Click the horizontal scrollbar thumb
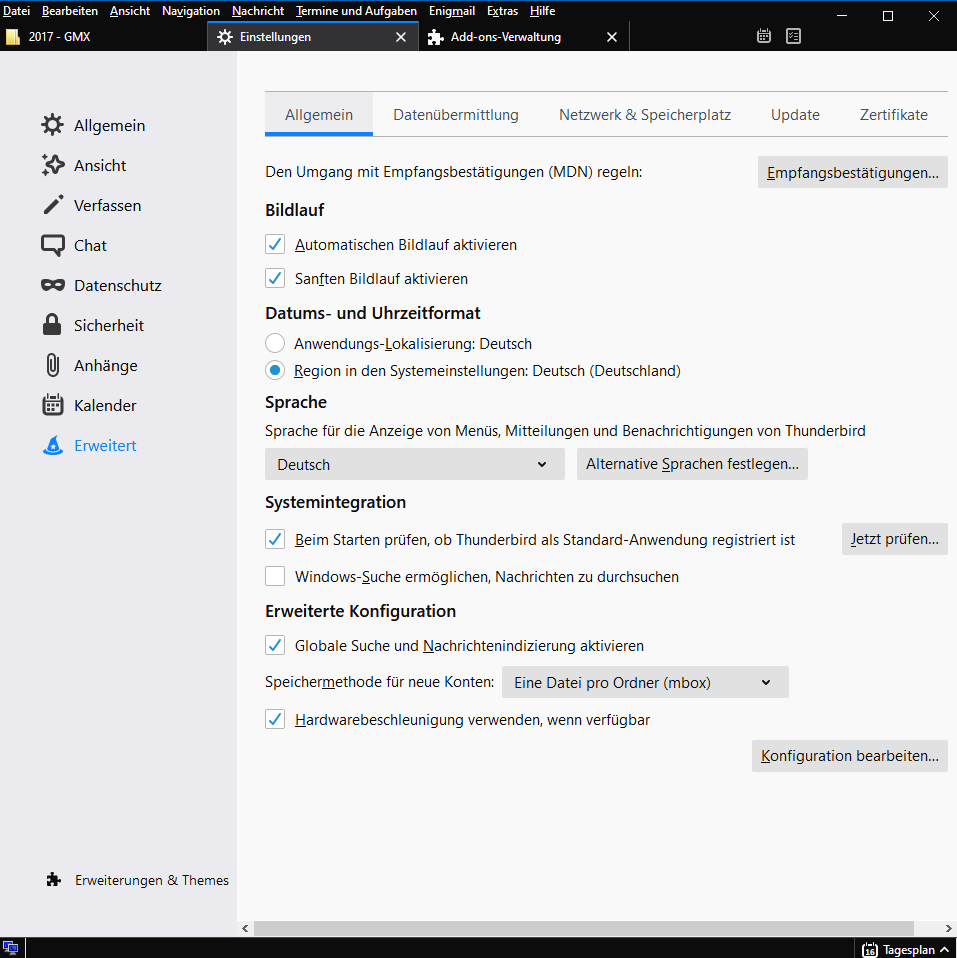Viewport: 957px width, 958px height. pos(584,928)
